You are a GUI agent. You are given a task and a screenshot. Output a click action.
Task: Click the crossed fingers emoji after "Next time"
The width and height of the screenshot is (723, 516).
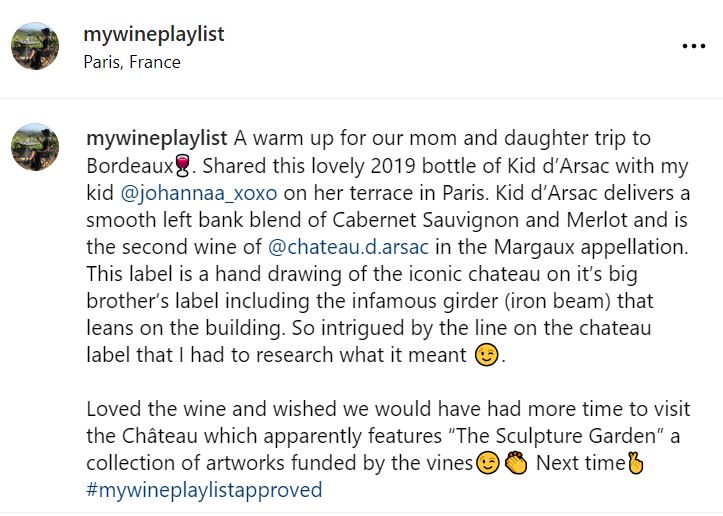tap(634, 463)
